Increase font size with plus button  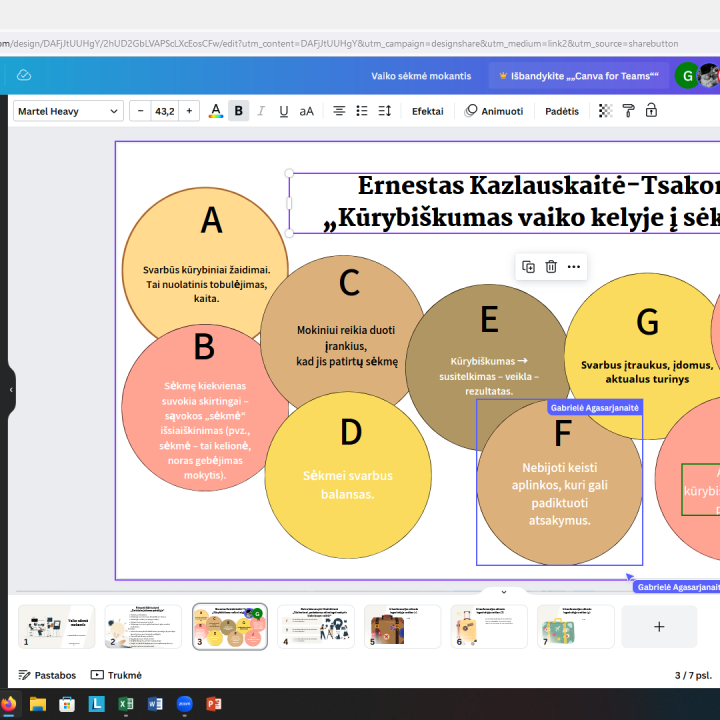point(189,111)
